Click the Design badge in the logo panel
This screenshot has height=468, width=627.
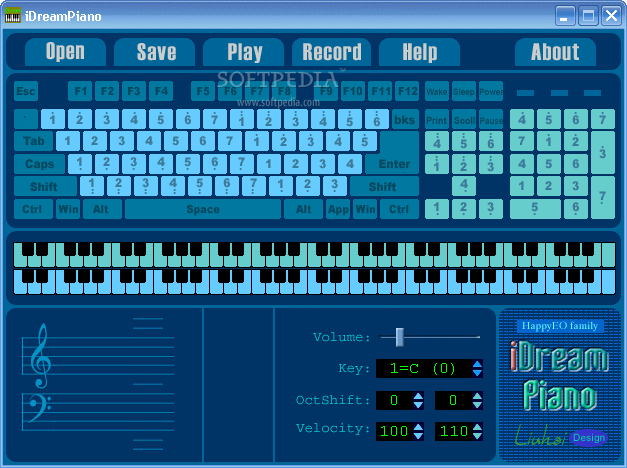[589, 438]
